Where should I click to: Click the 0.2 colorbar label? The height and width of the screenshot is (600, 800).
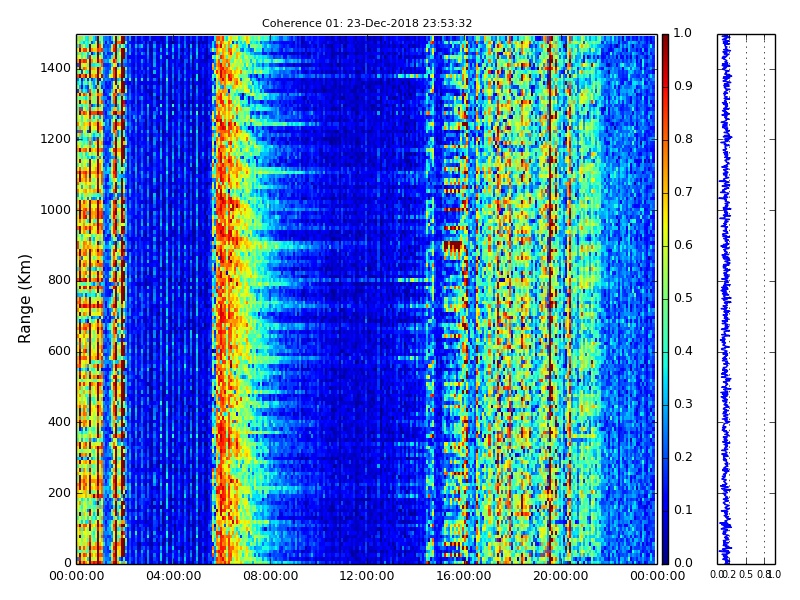pos(683,457)
